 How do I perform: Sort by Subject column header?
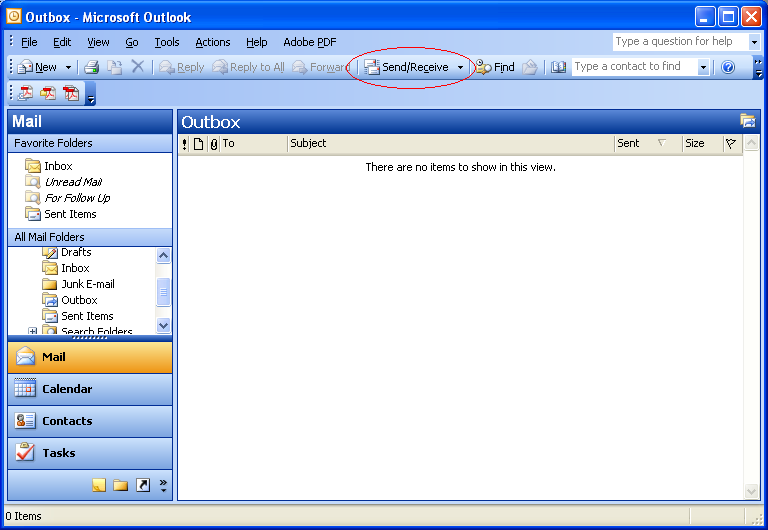tap(451, 144)
